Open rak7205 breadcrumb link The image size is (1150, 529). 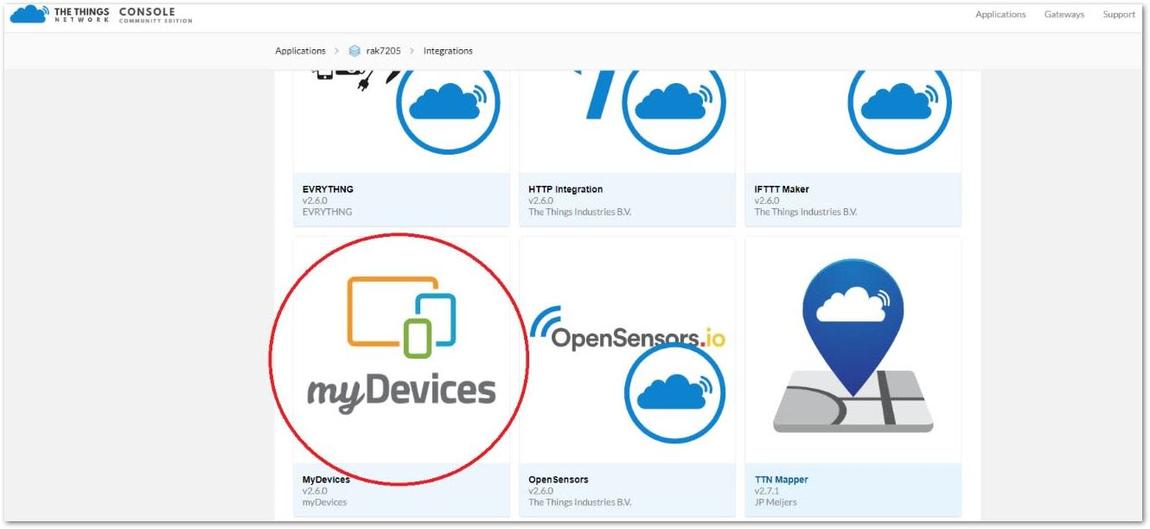pos(384,51)
